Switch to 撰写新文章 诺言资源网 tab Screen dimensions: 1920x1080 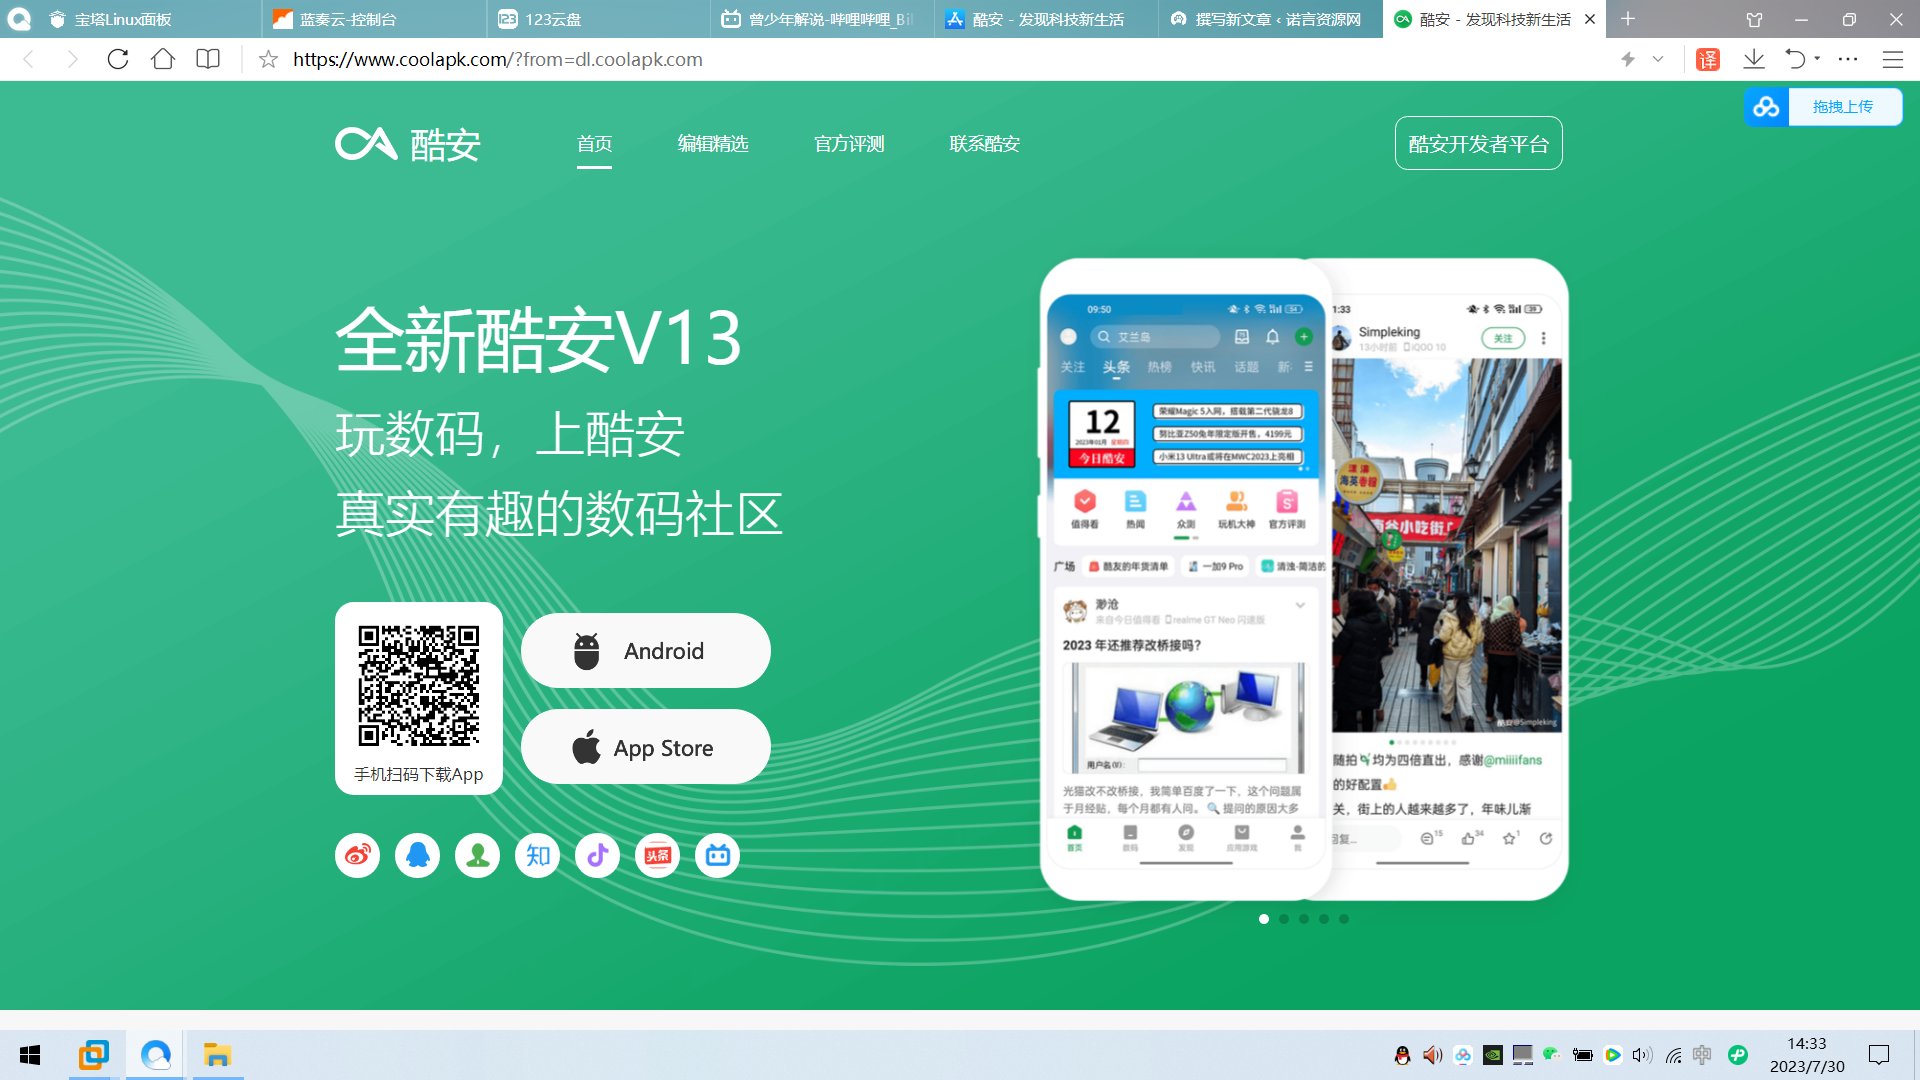(x=1270, y=19)
